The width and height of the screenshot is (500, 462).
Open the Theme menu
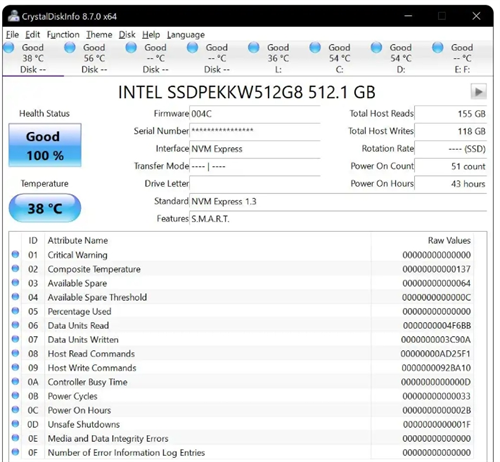(99, 35)
